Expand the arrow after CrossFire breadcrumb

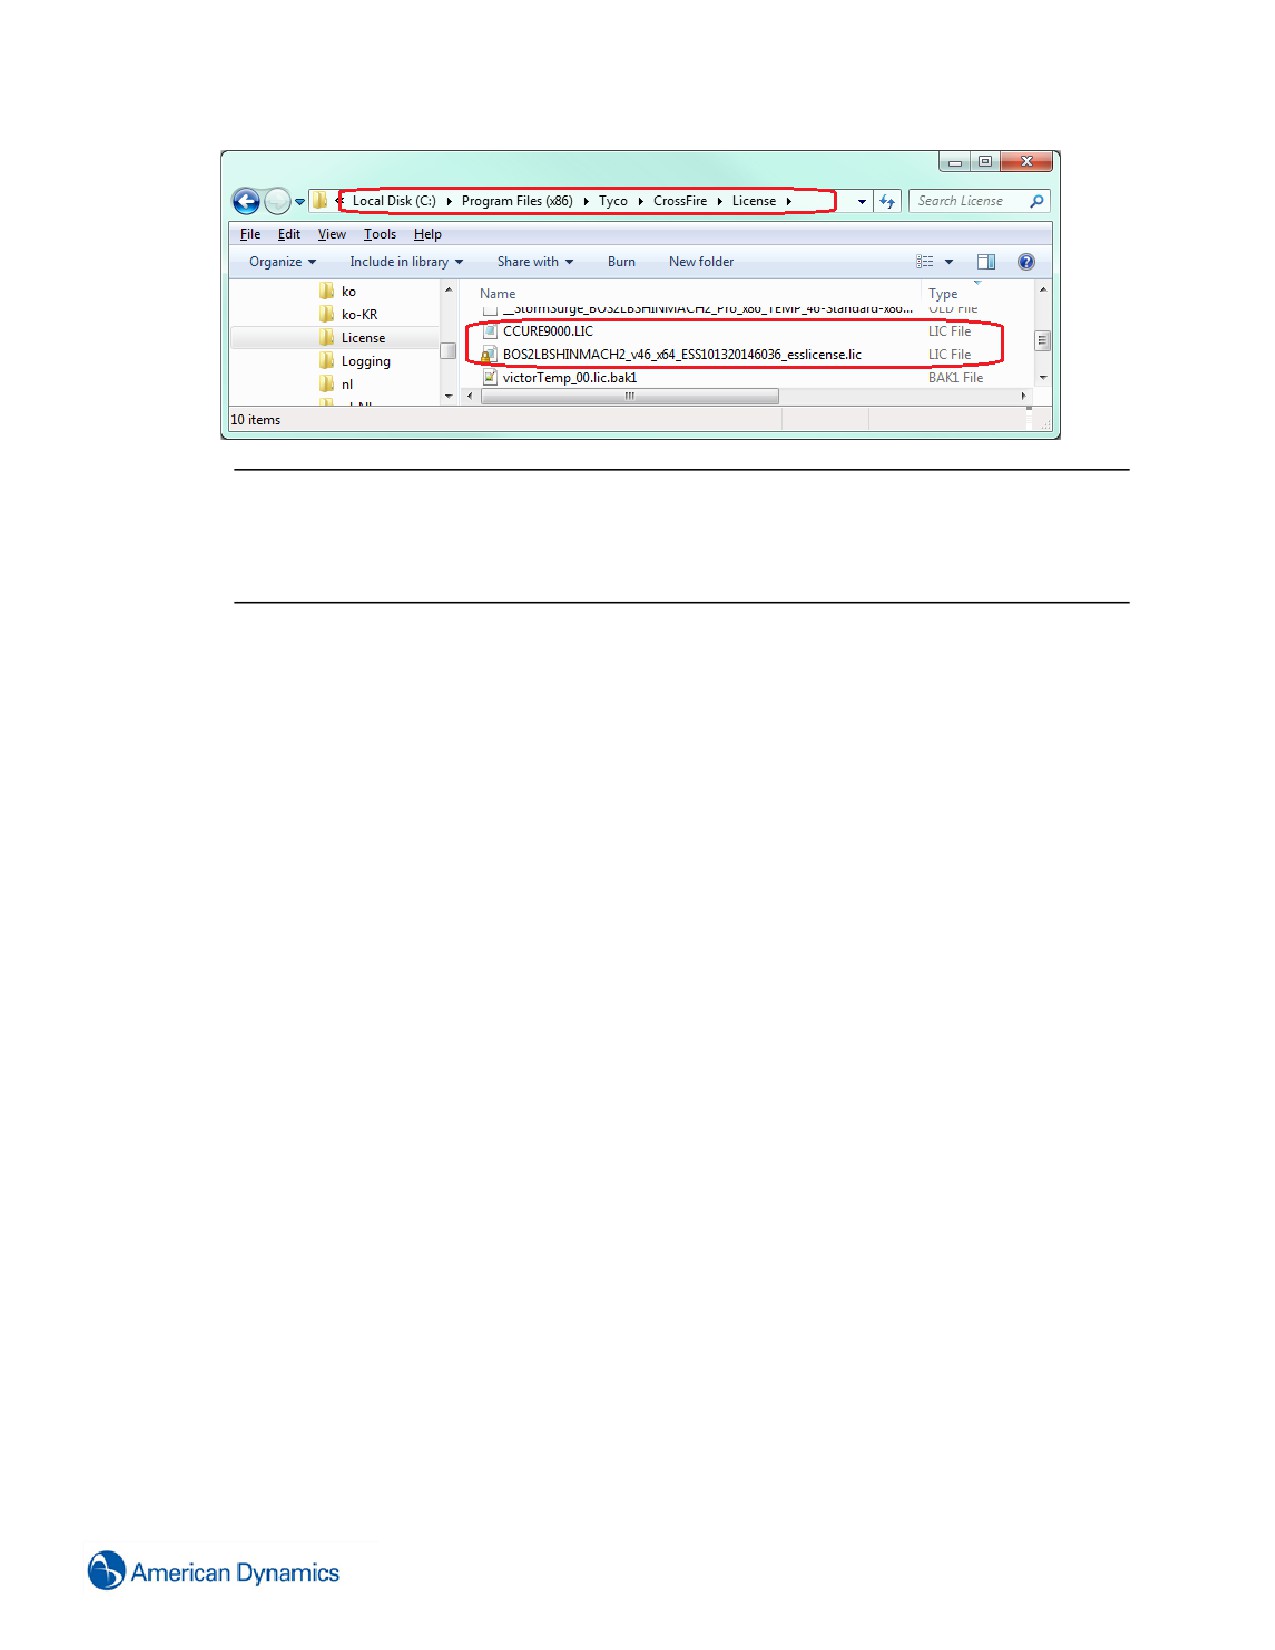click(720, 201)
